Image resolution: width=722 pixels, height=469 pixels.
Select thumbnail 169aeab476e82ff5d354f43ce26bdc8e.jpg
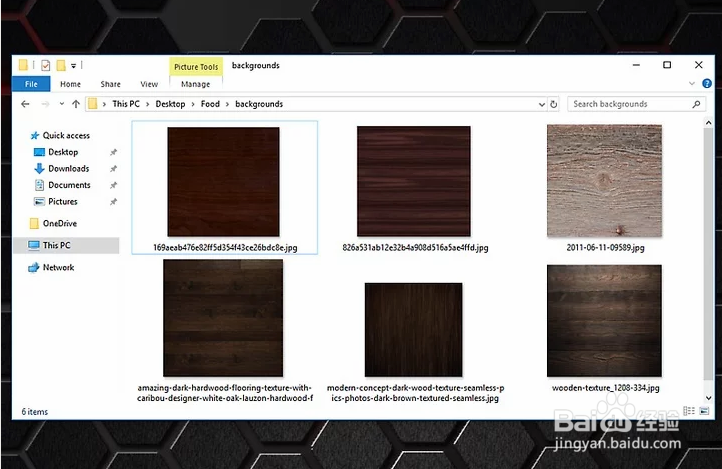pos(223,182)
